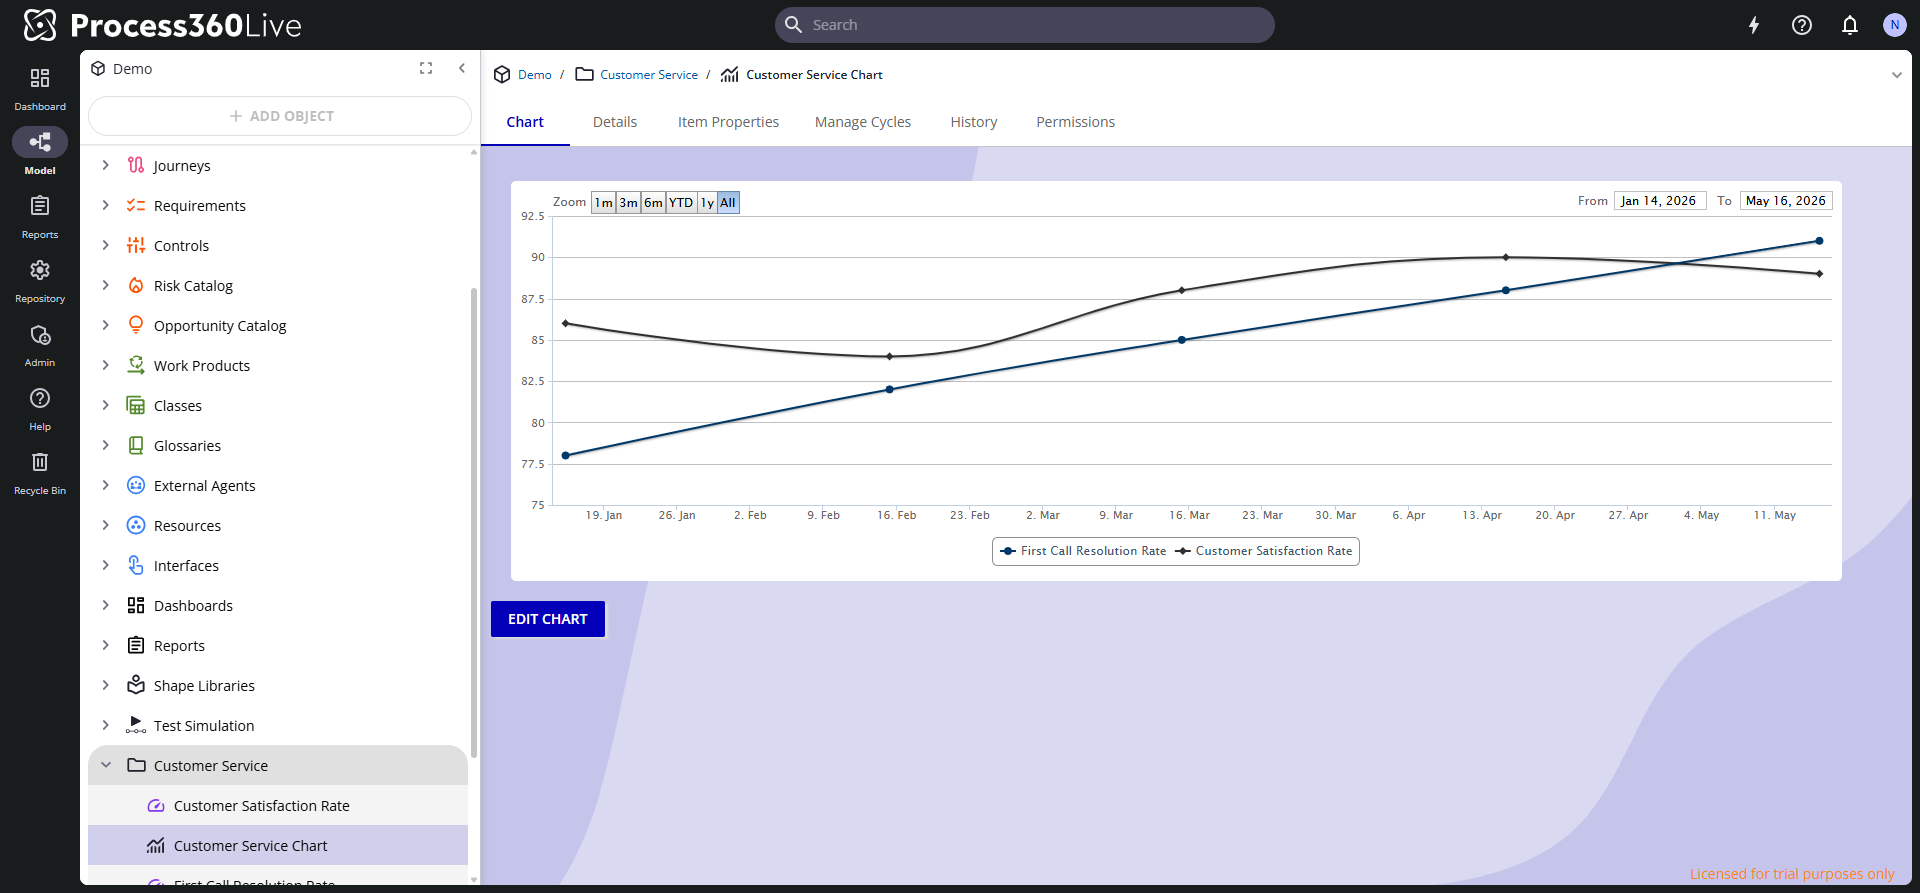This screenshot has height=893, width=1920.
Task: Expand the Journeys node
Action: (x=106, y=165)
